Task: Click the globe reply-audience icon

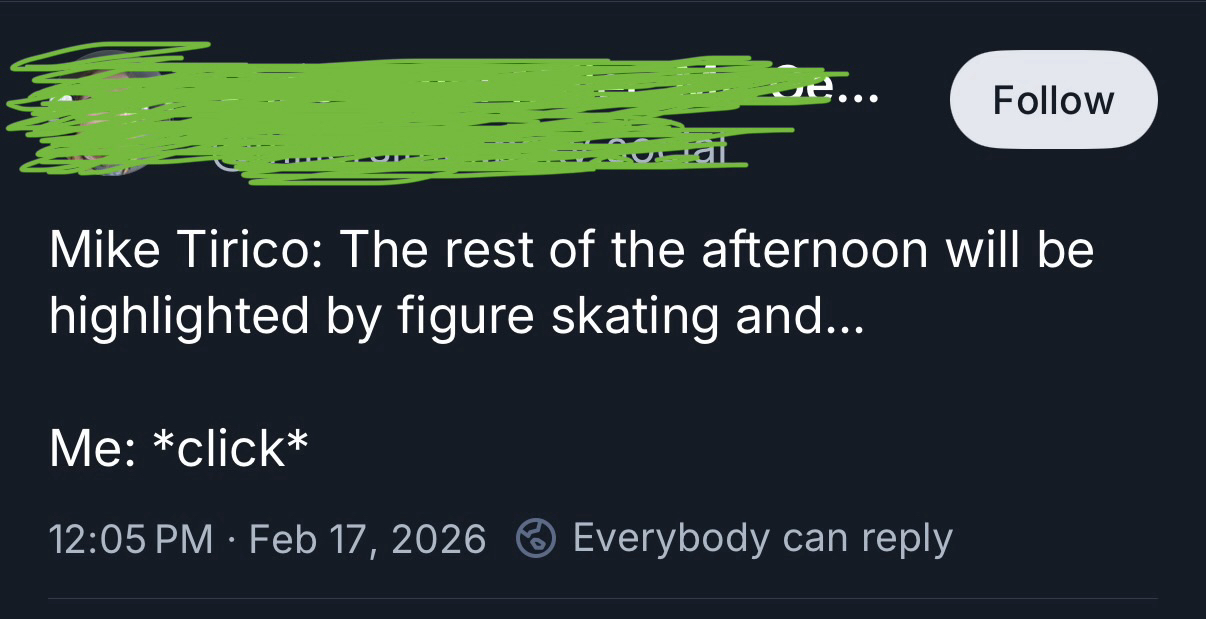Action: (535, 539)
